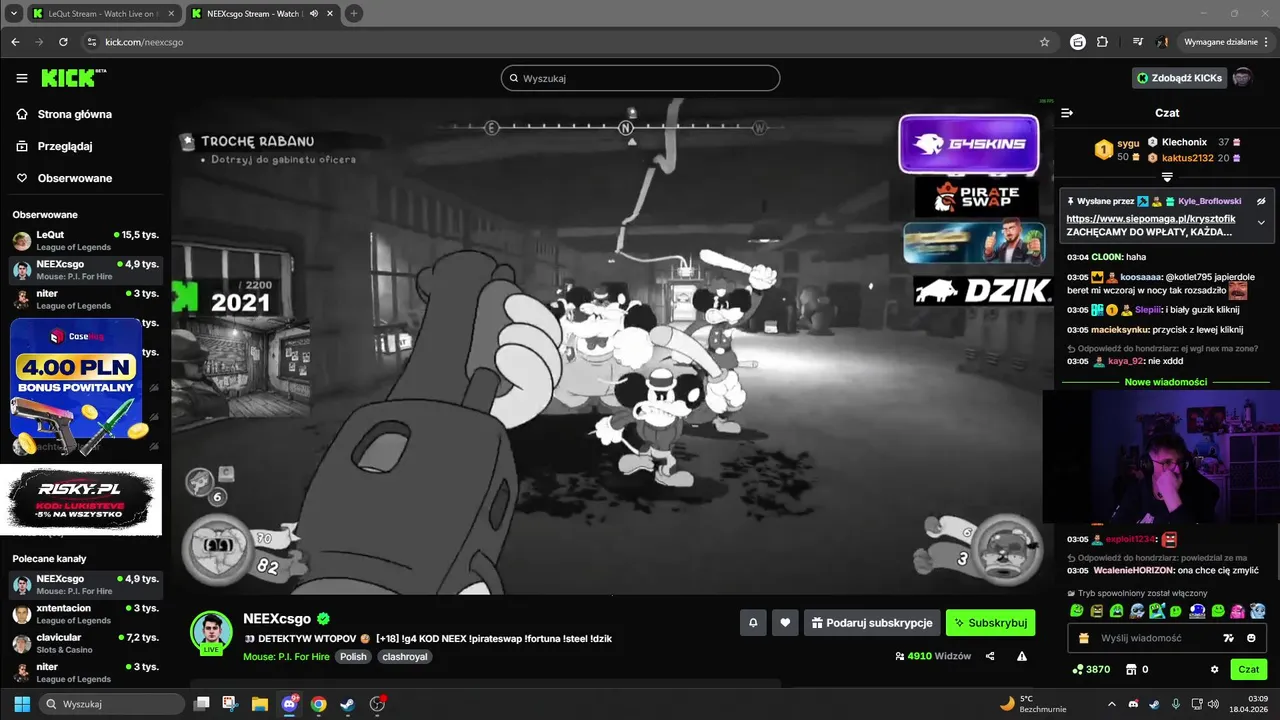This screenshot has width=1280, height=720.
Task: Click the NEEXcsgo streamer avatar with LIVE badge
Action: click(x=211, y=632)
